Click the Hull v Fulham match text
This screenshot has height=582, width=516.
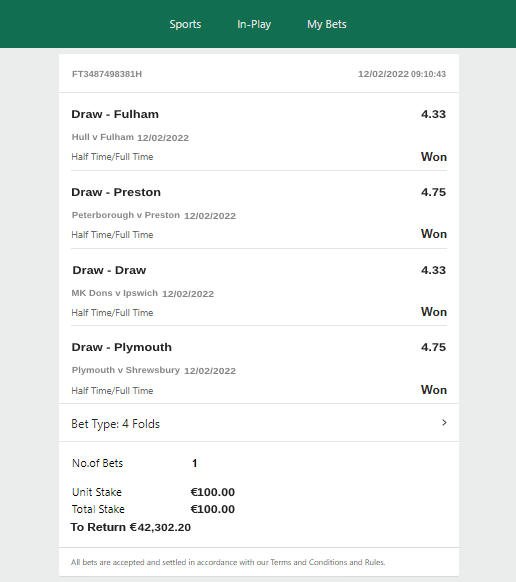(x=102, y=137)
